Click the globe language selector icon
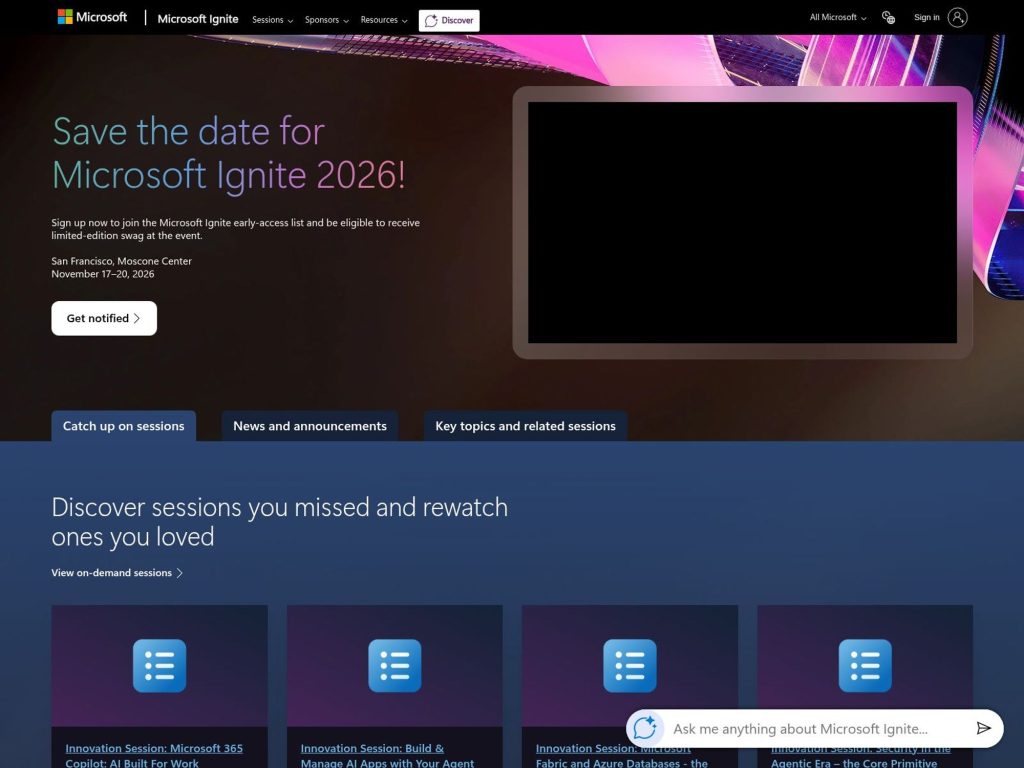 [888, 16]
